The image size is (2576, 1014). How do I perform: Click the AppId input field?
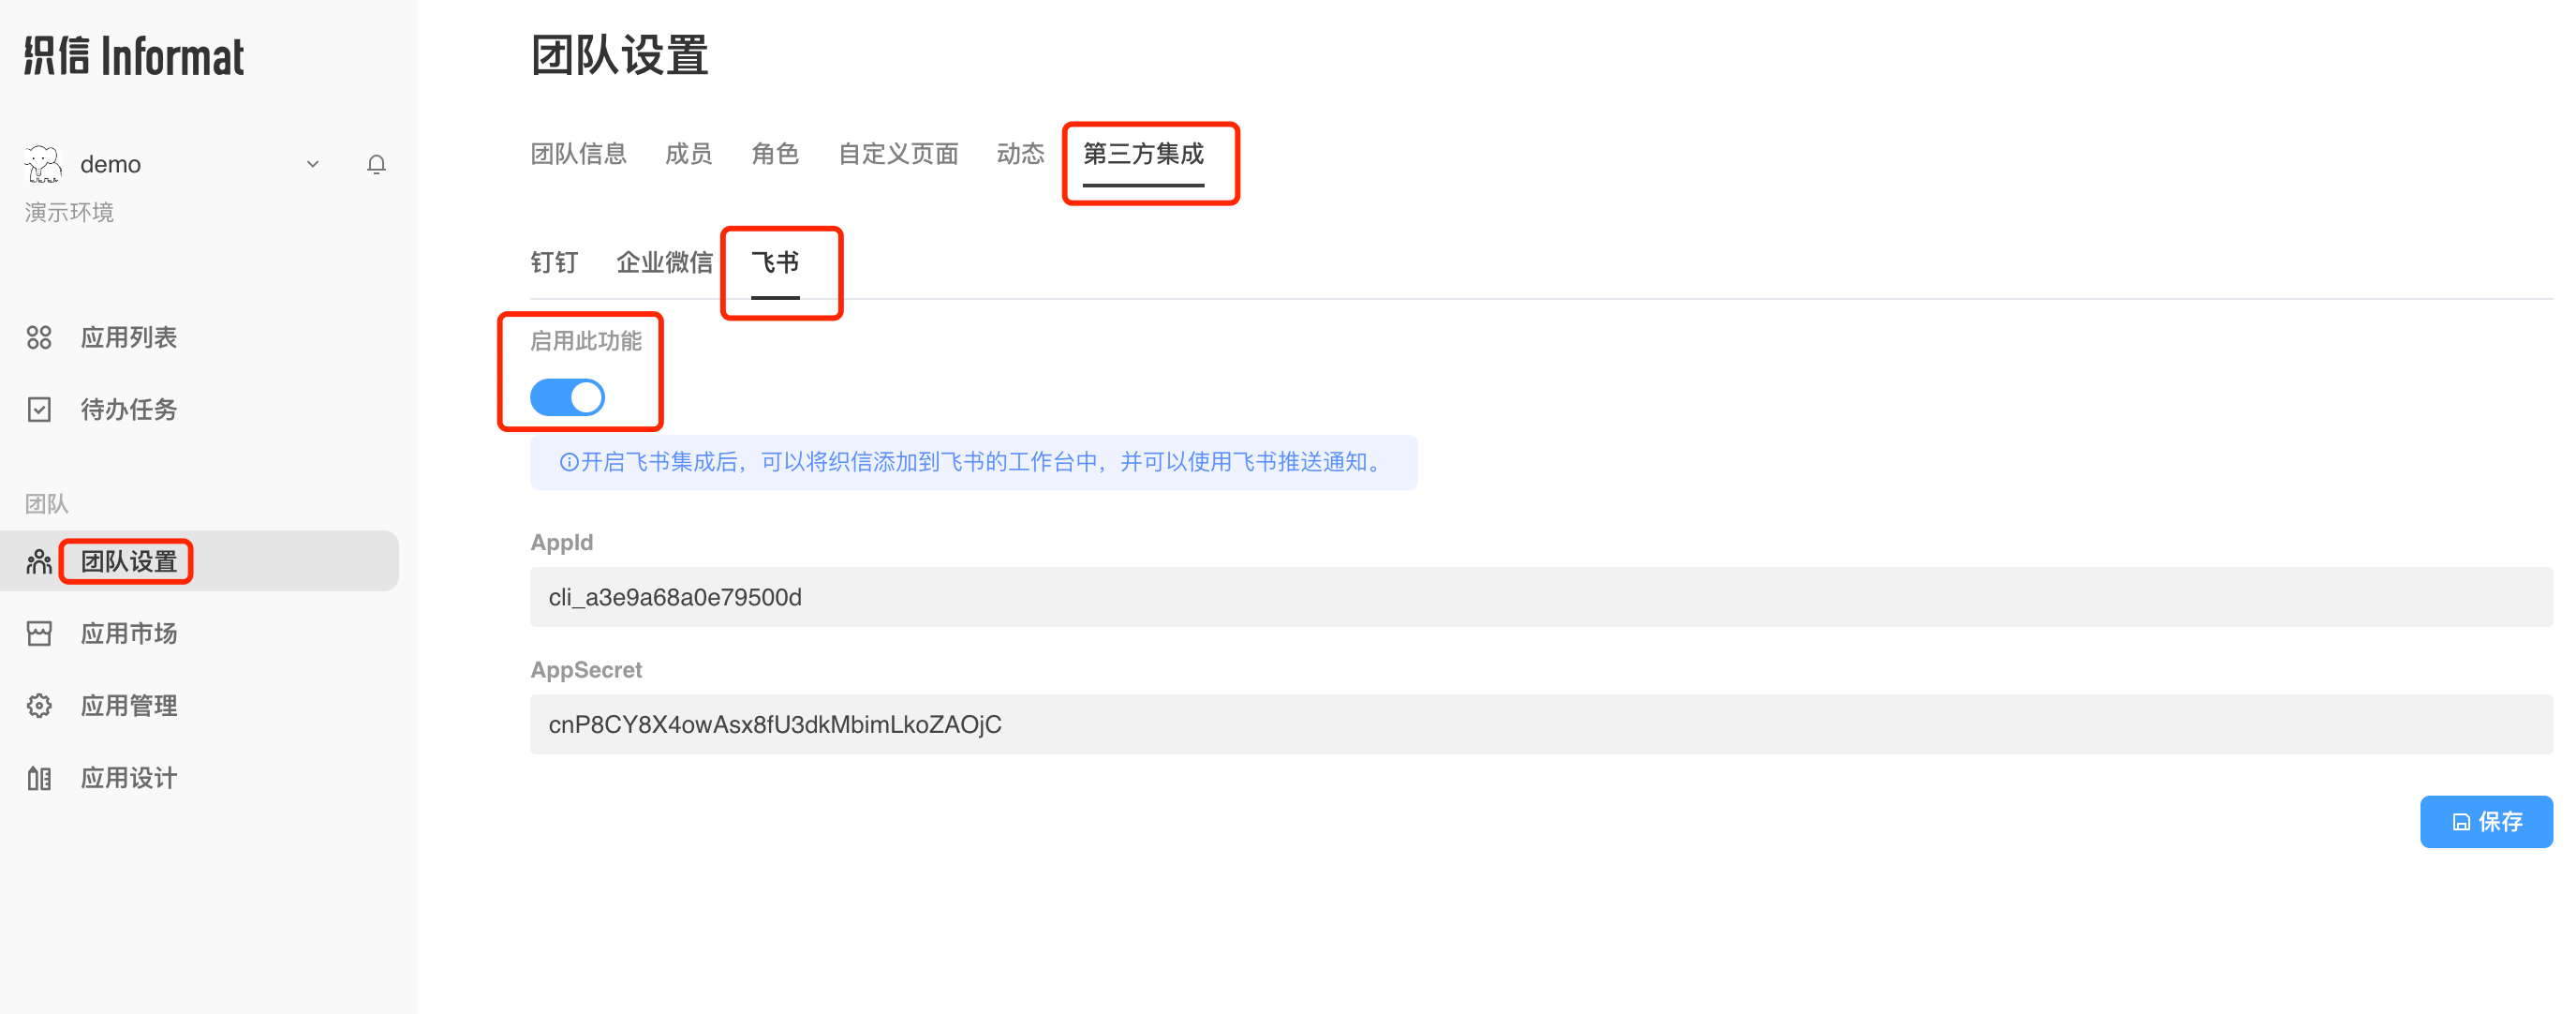(x=1540, y=597)
